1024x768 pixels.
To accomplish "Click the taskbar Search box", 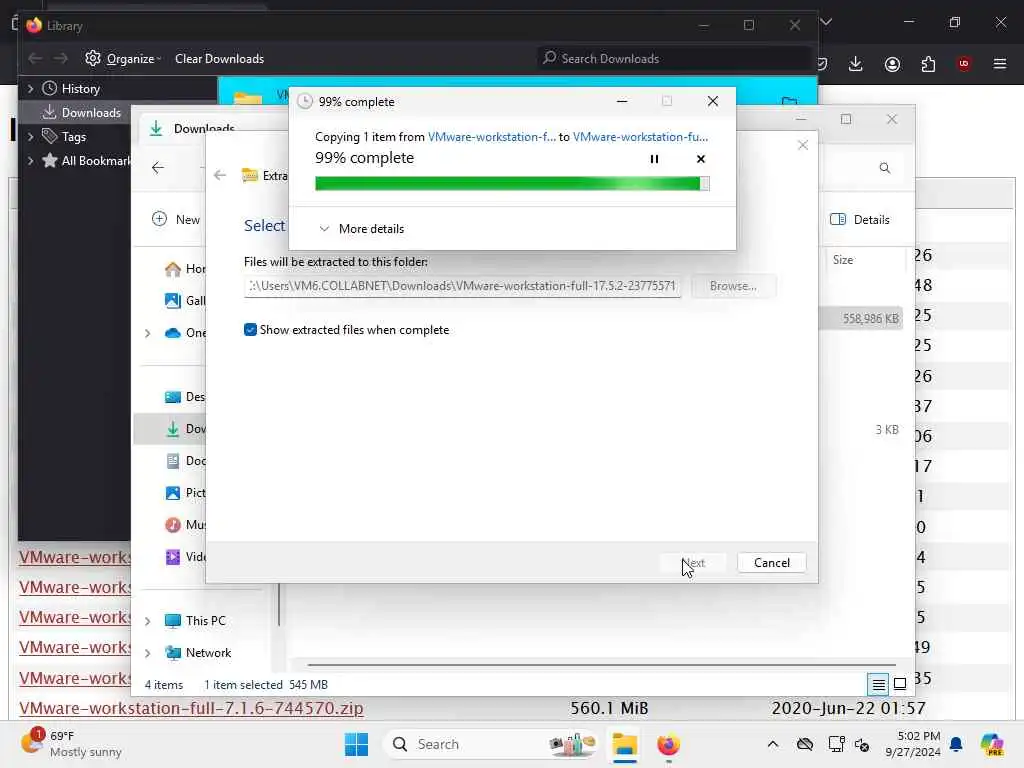I will pos(490,744).
